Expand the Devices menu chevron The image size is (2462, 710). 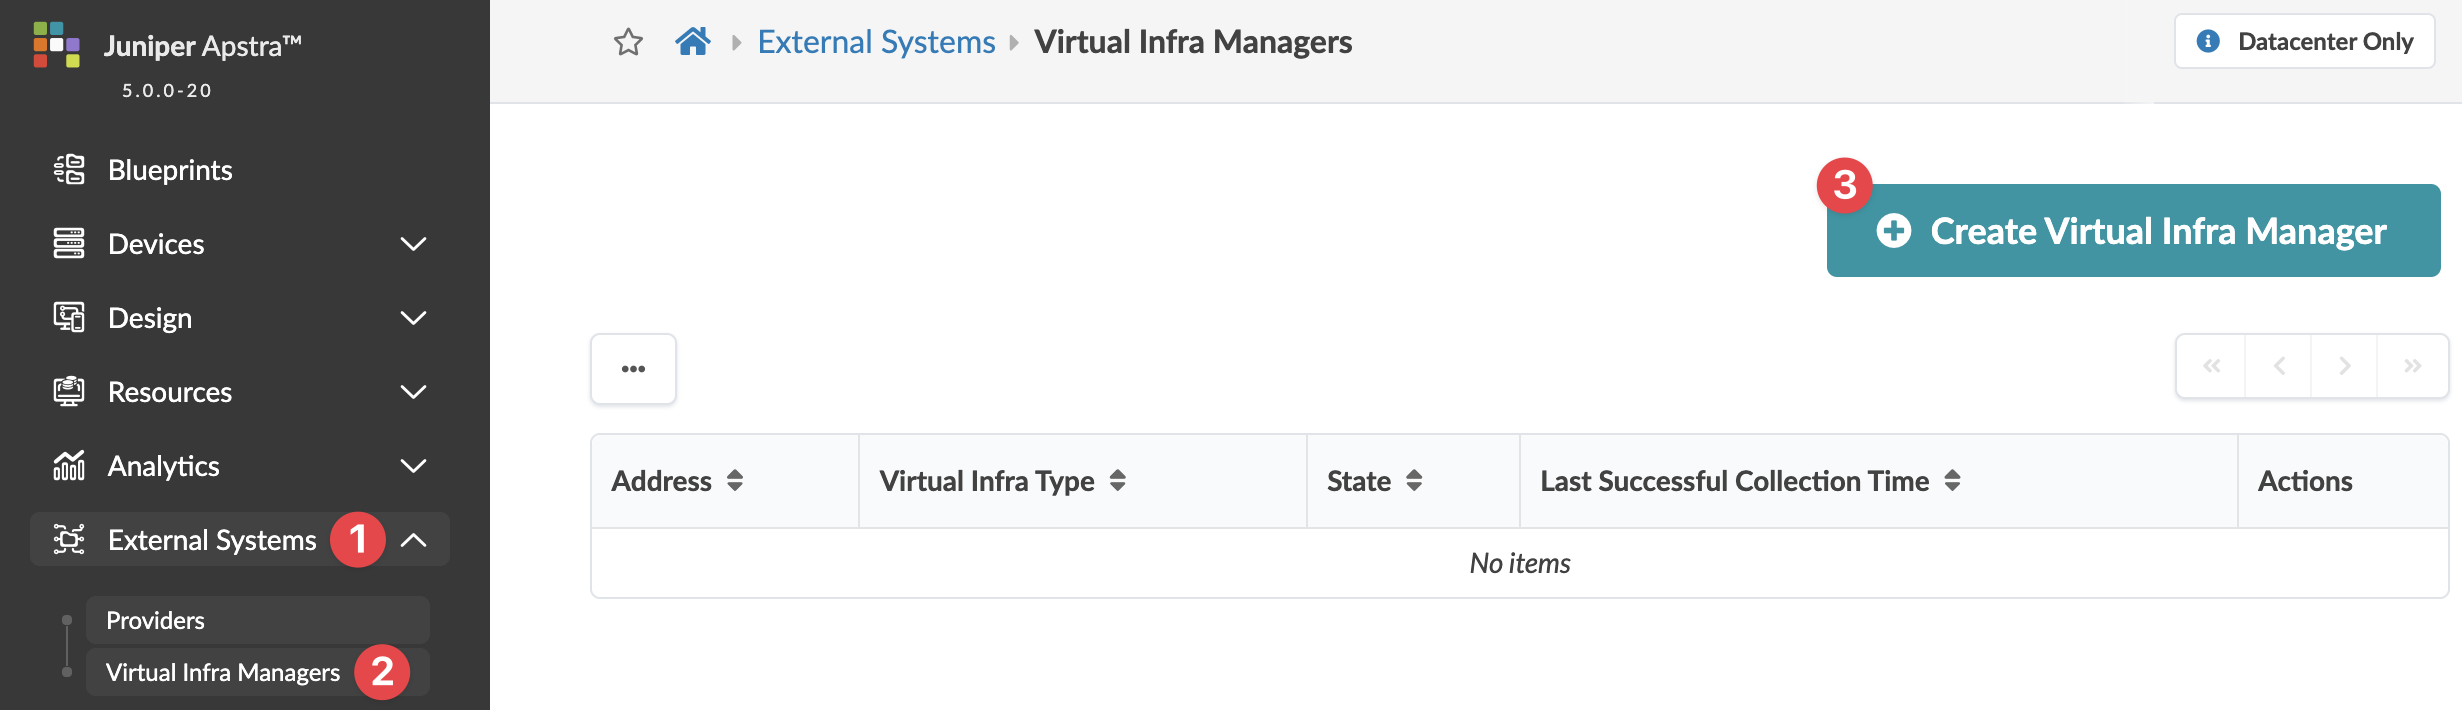[x=413, y=244]
